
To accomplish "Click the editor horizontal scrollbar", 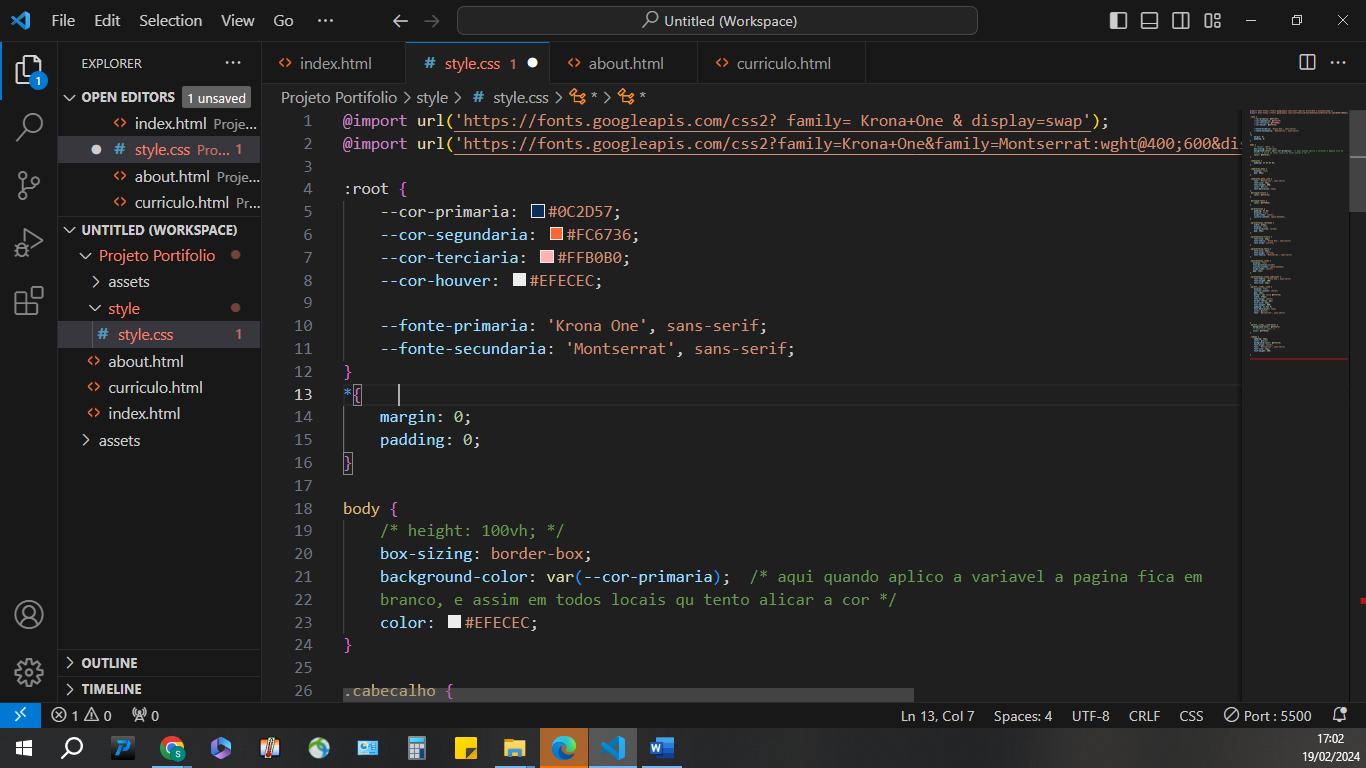I will pyautogui.click(x=628, y=694).
